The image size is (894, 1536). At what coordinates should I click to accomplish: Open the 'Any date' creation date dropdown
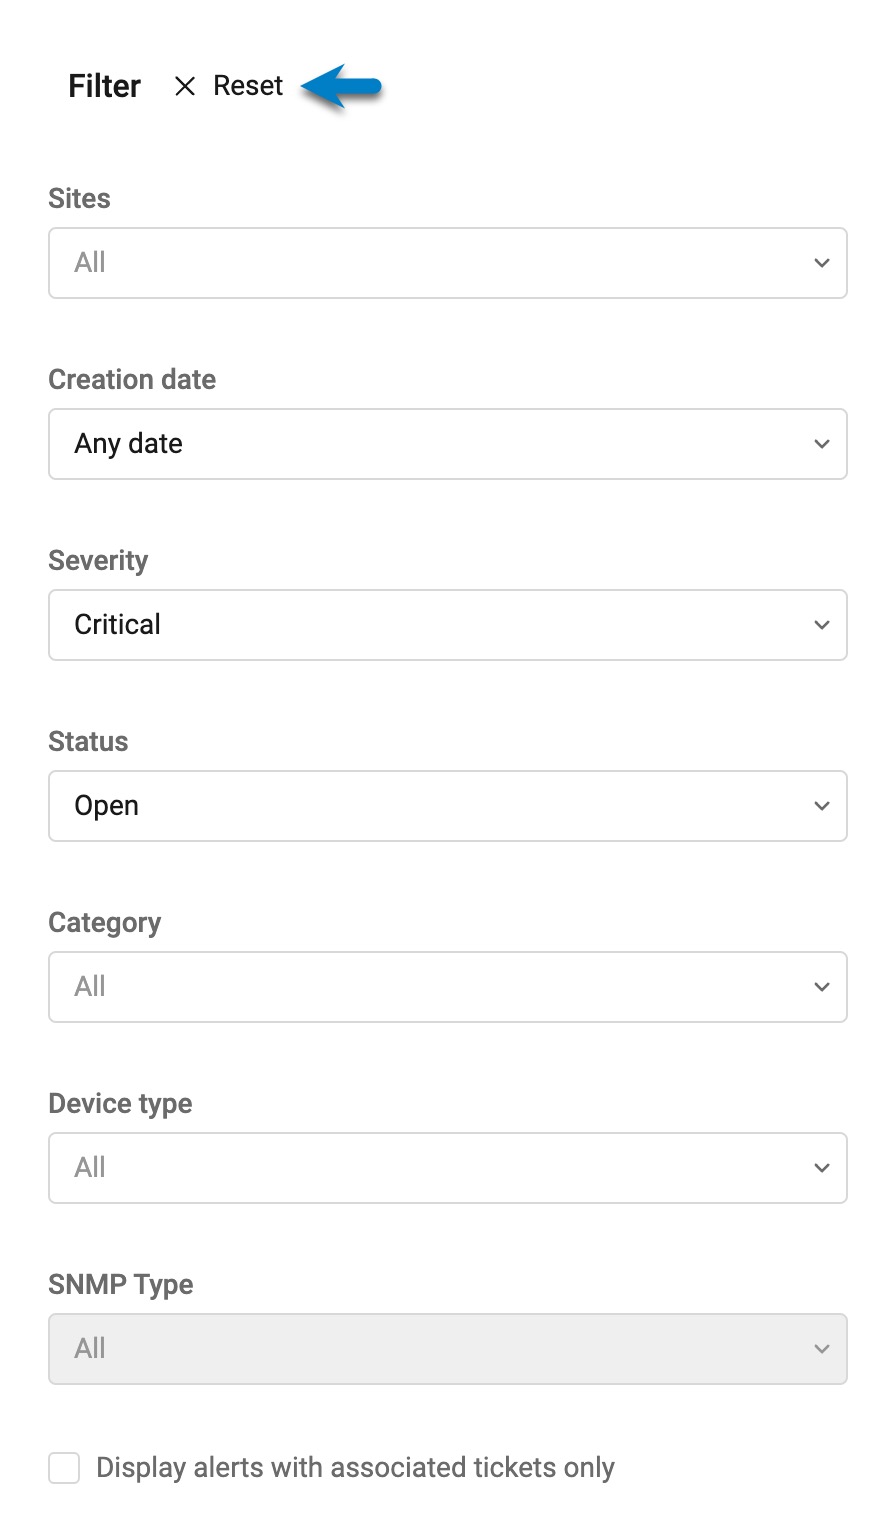point(448,444)
